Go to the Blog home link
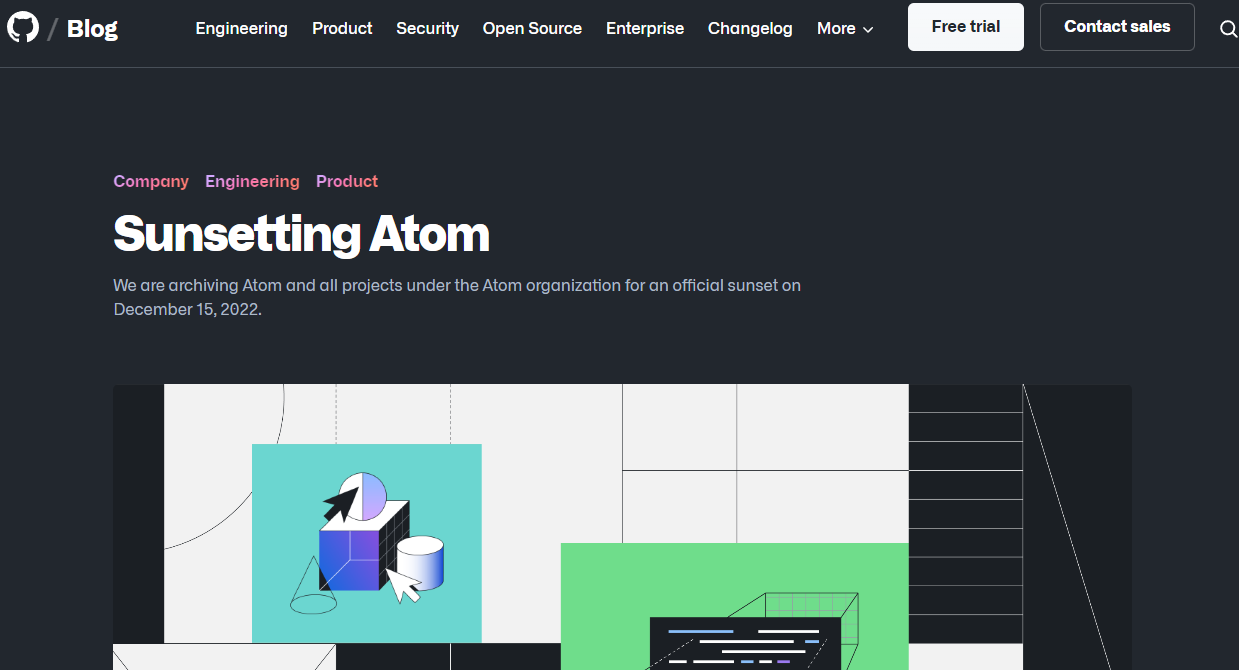Screen dimensions: 1239x670 (x=92, y=28)
